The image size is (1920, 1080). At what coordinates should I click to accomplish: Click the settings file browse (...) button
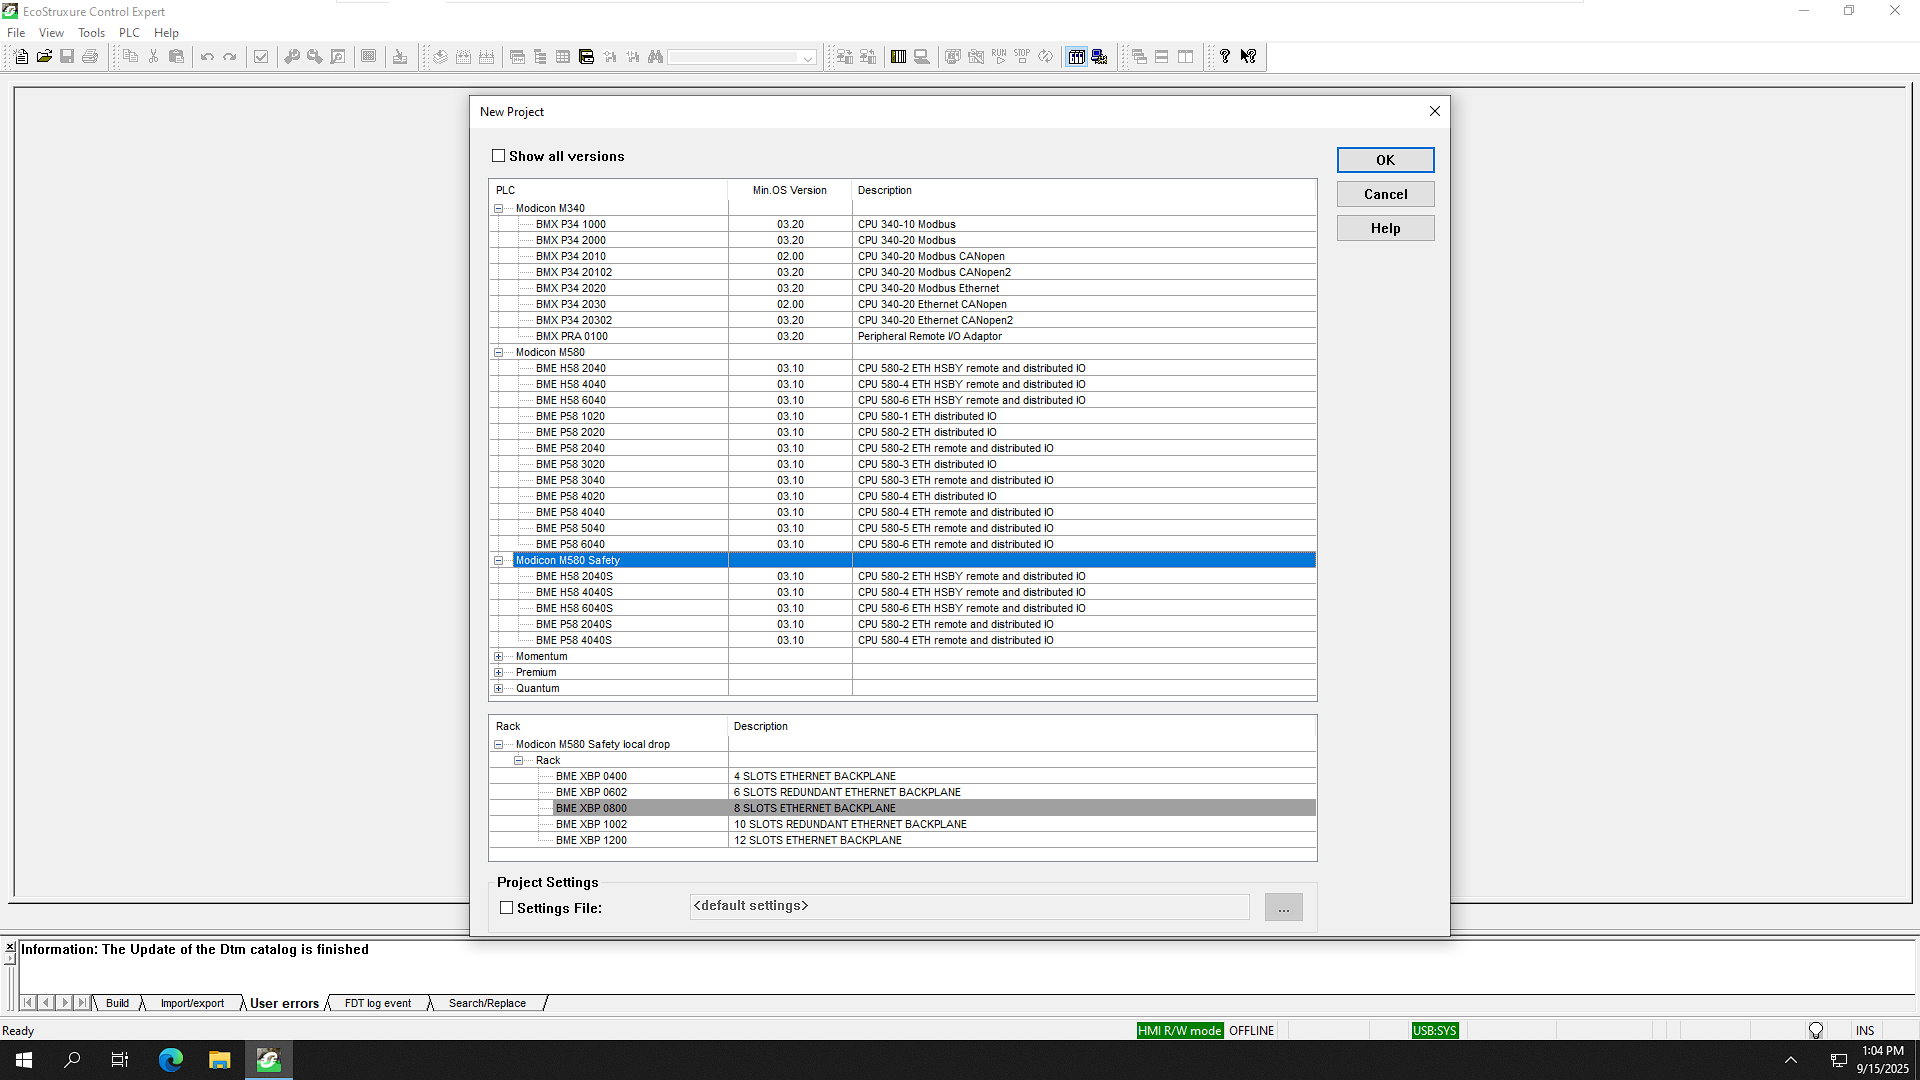coord(1283,907)
